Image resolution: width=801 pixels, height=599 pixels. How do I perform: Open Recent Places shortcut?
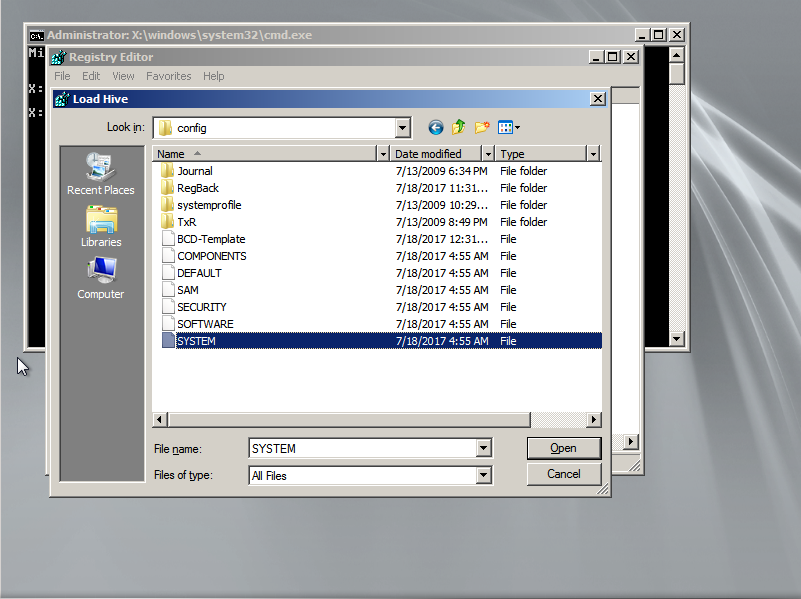pyautogui.click(x=101, y=174)
